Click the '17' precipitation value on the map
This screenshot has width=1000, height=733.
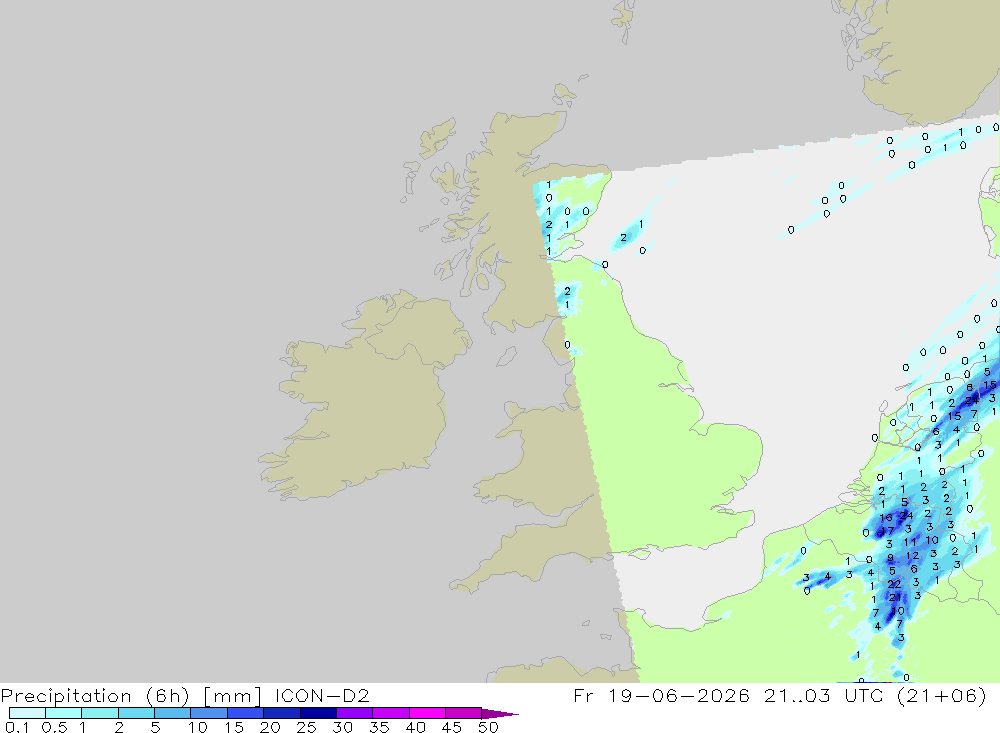point(887,531)
